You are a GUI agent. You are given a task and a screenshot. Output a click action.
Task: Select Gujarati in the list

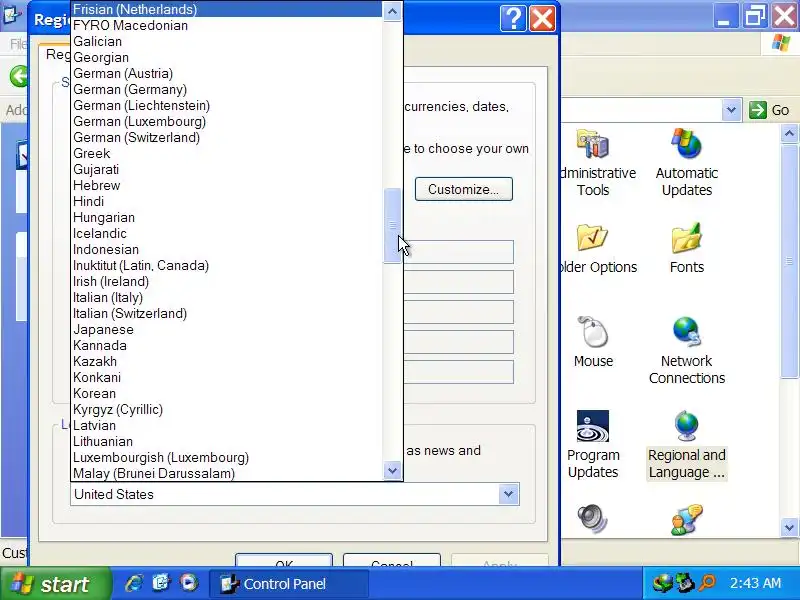click(x=227, y=169)
